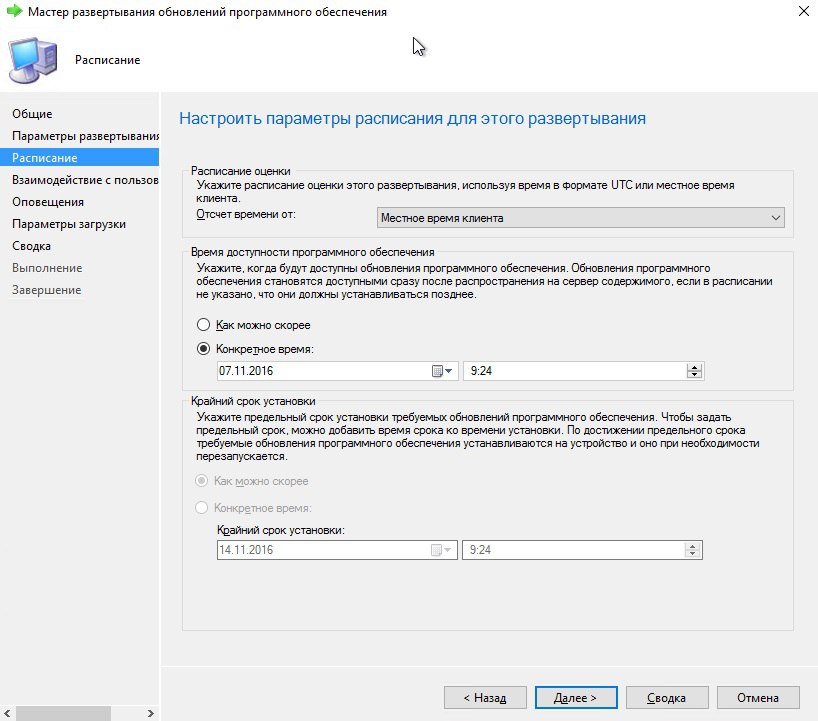The image size is (818, 721).
Task: Click the sidebar horizontal scrollbar thumb
Action: [x=63, y=713]
